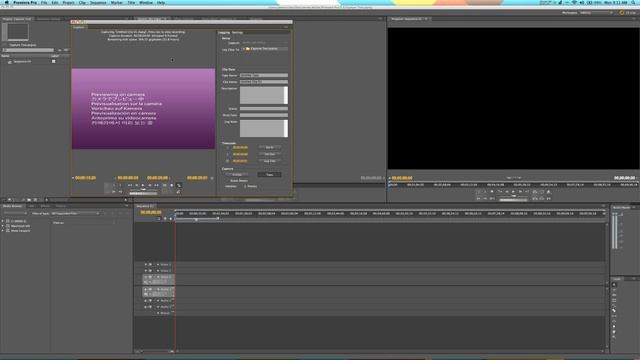640x360 pixels.
Task: Select the Zoom tool in Tools panel
Action: click(614, 338)
